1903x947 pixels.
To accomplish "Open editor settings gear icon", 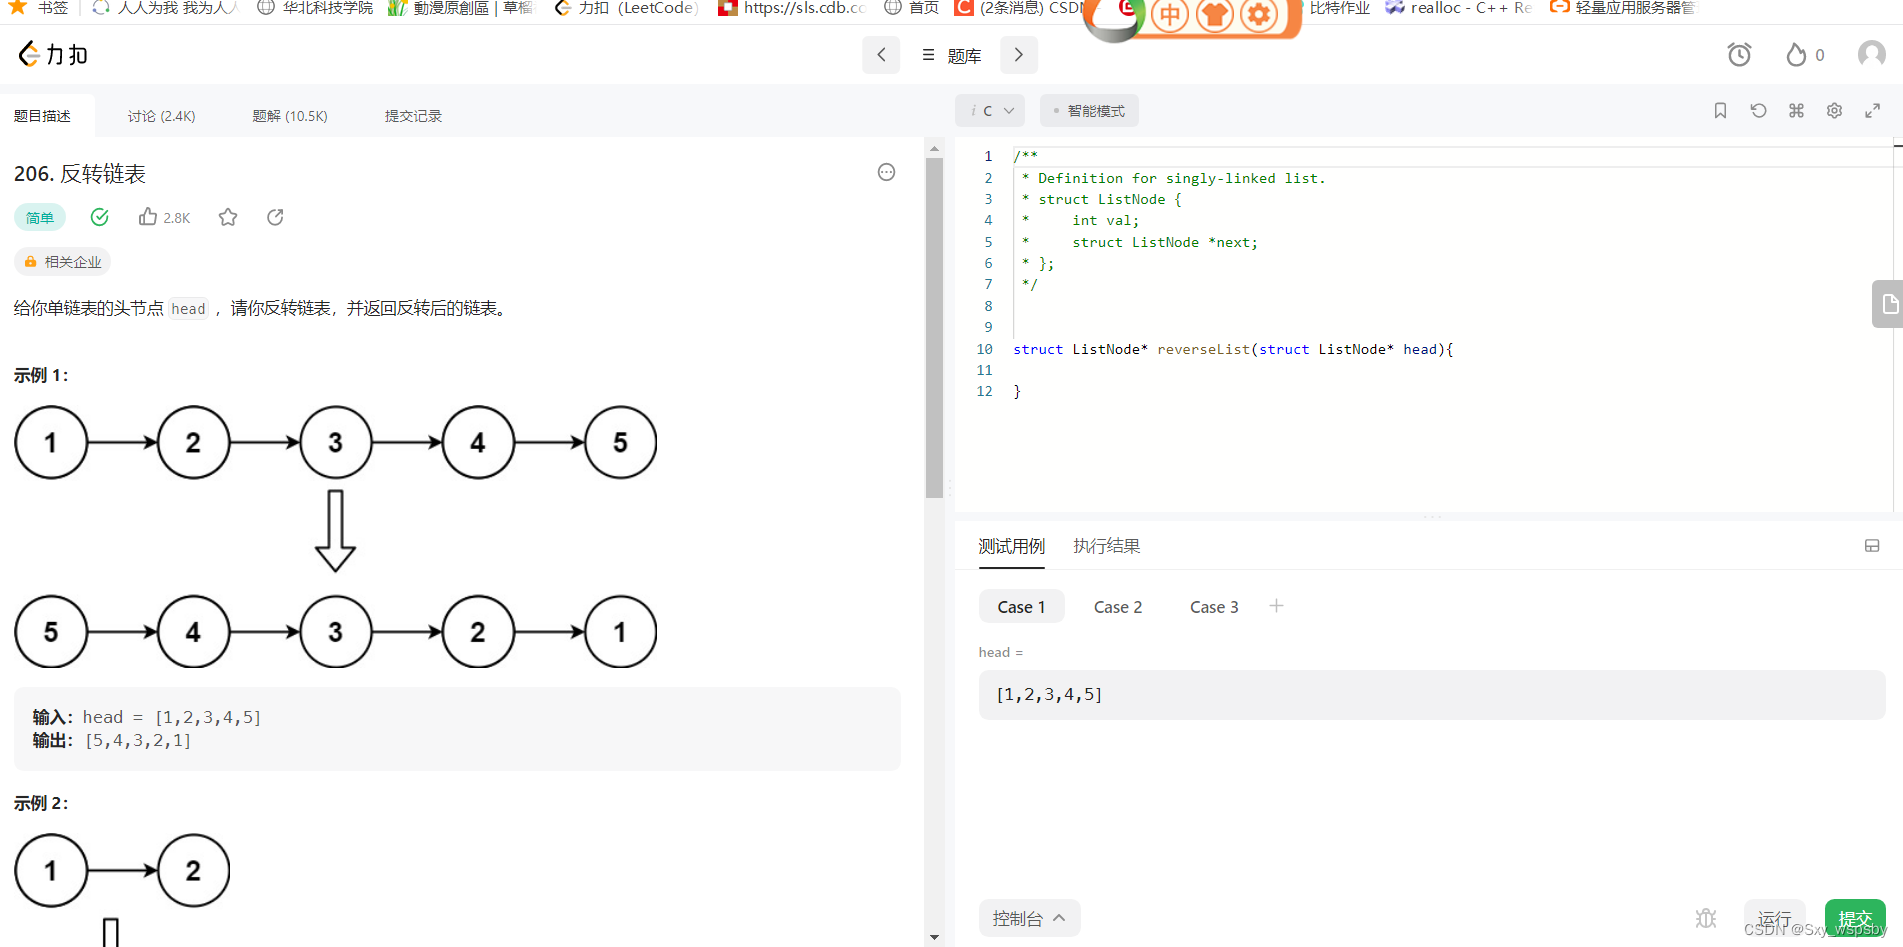I will point(1834,111).
